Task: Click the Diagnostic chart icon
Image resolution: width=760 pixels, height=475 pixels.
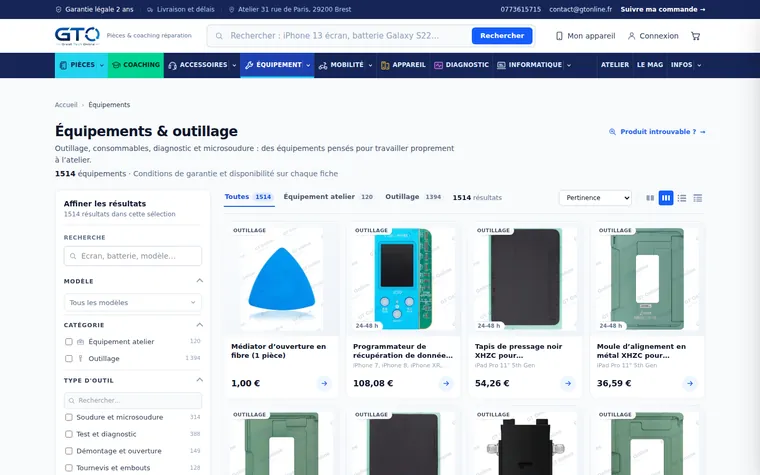Action: coord(438,65)
